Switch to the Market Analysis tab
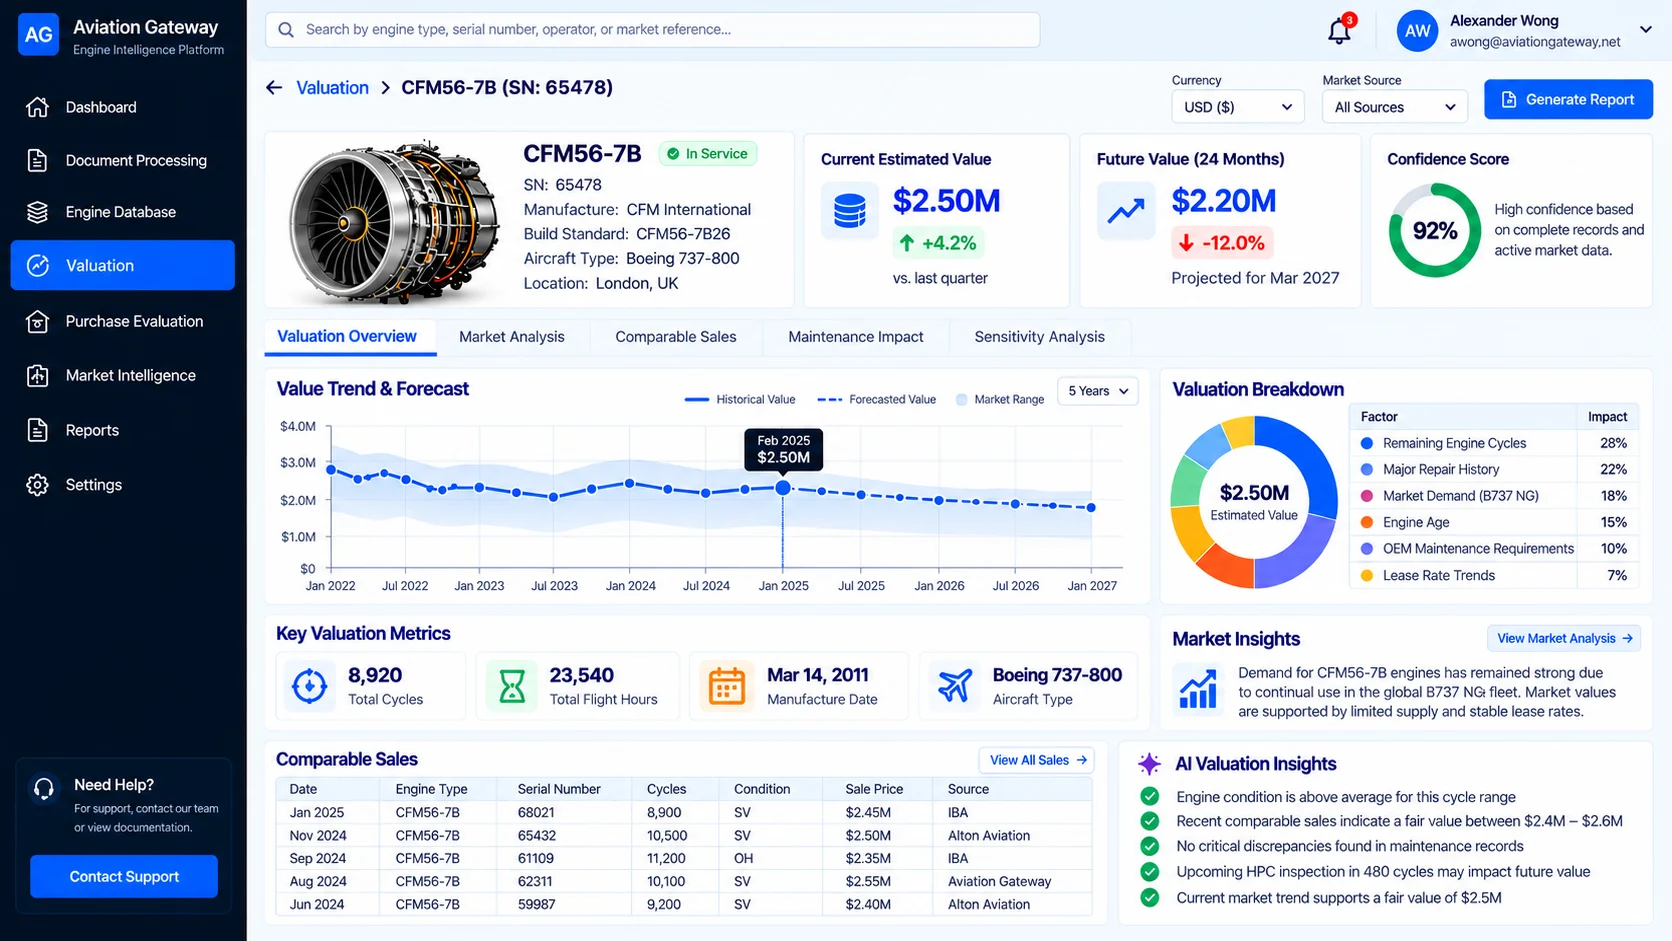The width and height of the screenshot is (1672, 941). coord(512,337)
